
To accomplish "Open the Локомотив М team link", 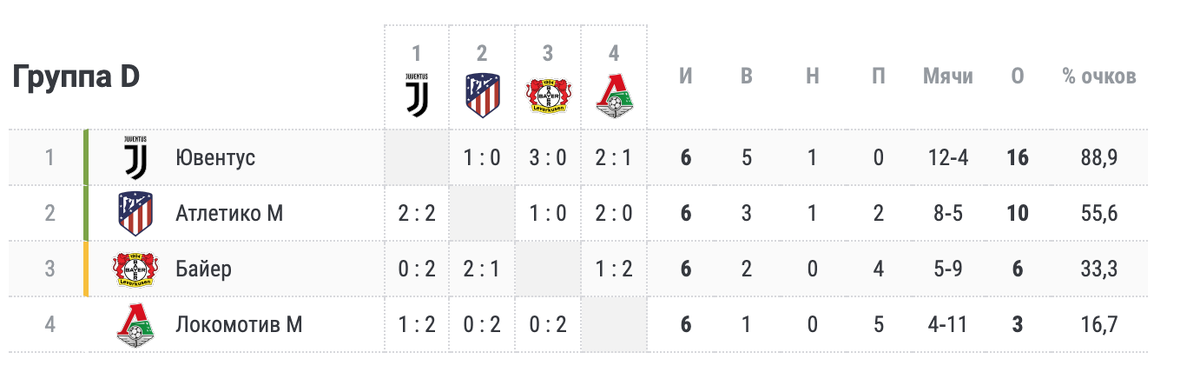I will [x=239, y=325].
